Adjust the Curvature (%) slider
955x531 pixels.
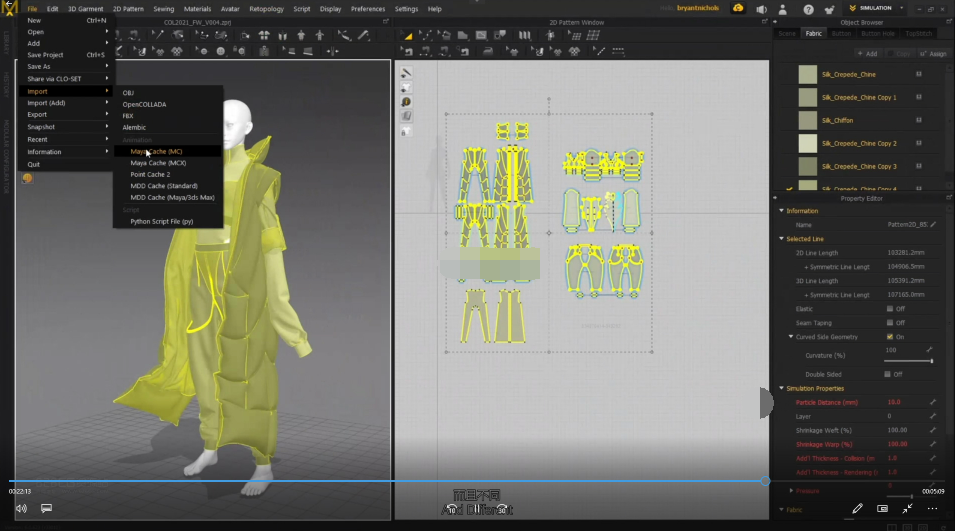pos(909,361)
